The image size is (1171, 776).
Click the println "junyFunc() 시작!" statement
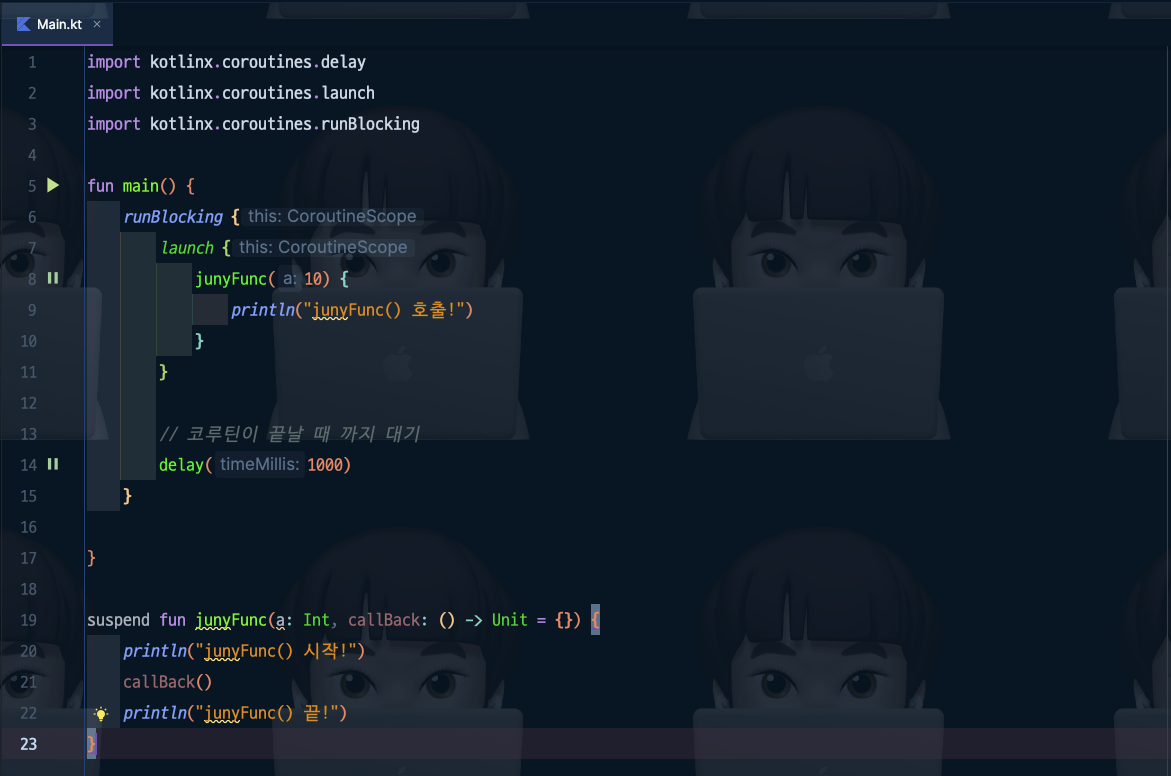pyautogui.click(x=244, y=651)
